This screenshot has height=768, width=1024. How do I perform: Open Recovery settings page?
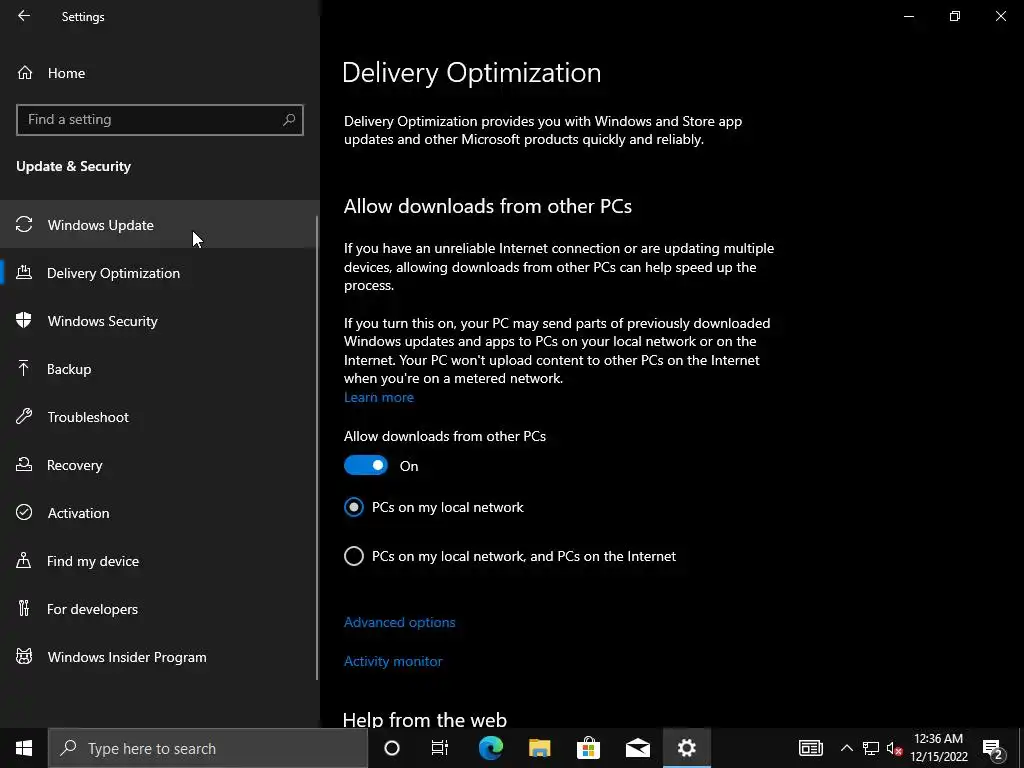[x=159, y=464]
